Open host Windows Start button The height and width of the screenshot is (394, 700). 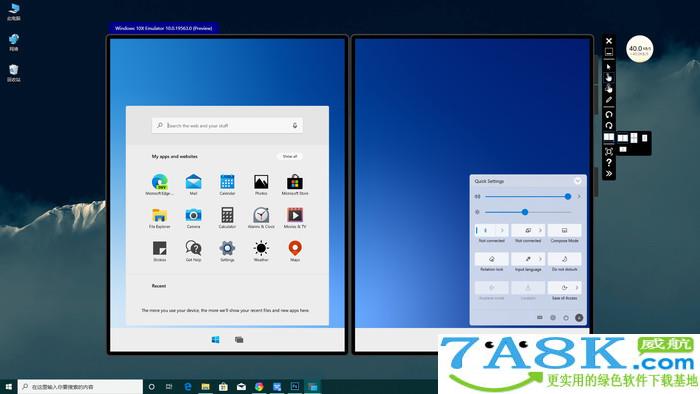tap(8, 387)
